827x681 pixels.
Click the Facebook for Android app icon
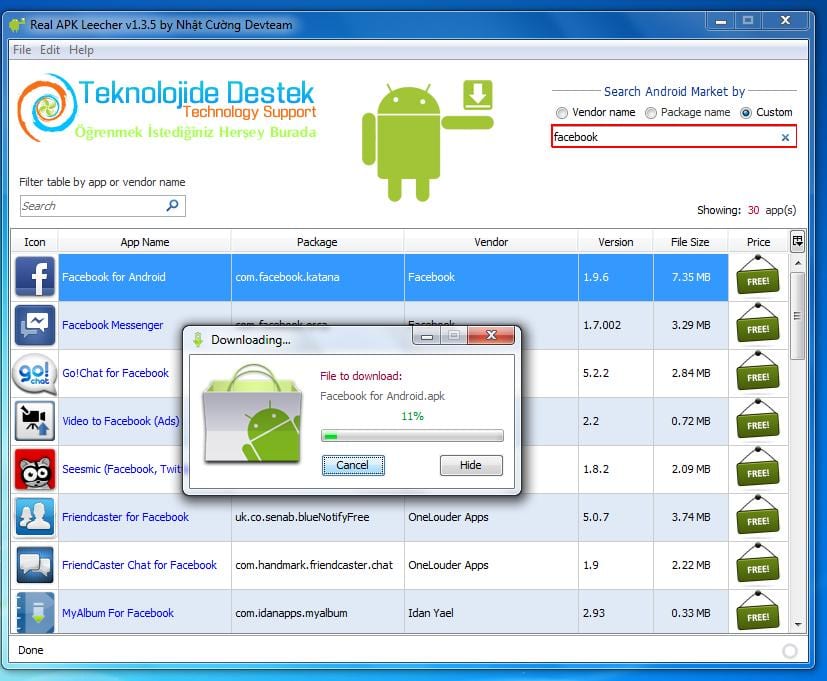click(x=35, y=277)
